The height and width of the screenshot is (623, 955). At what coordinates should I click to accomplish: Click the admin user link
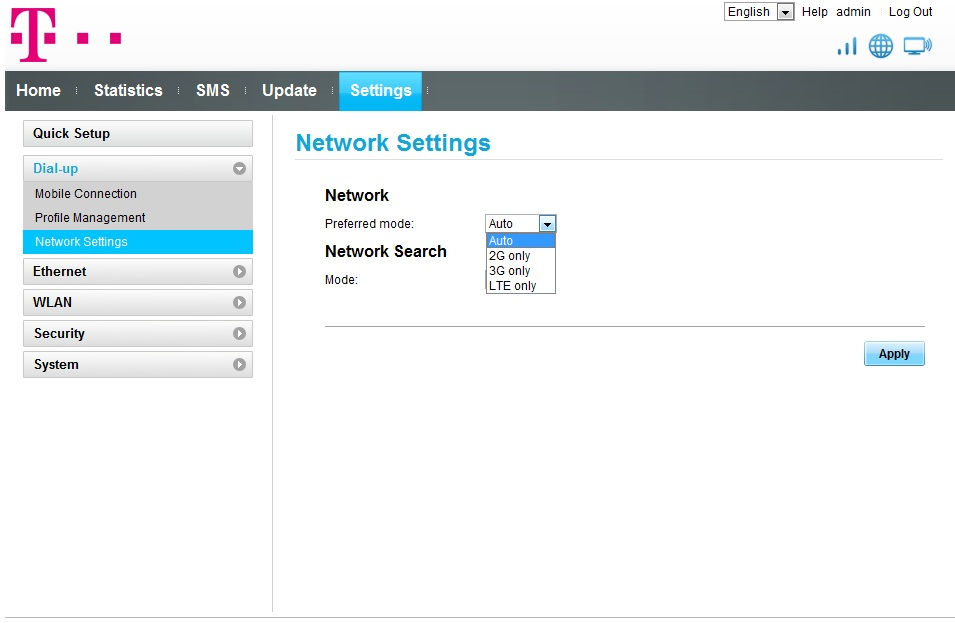pos(853,12)
